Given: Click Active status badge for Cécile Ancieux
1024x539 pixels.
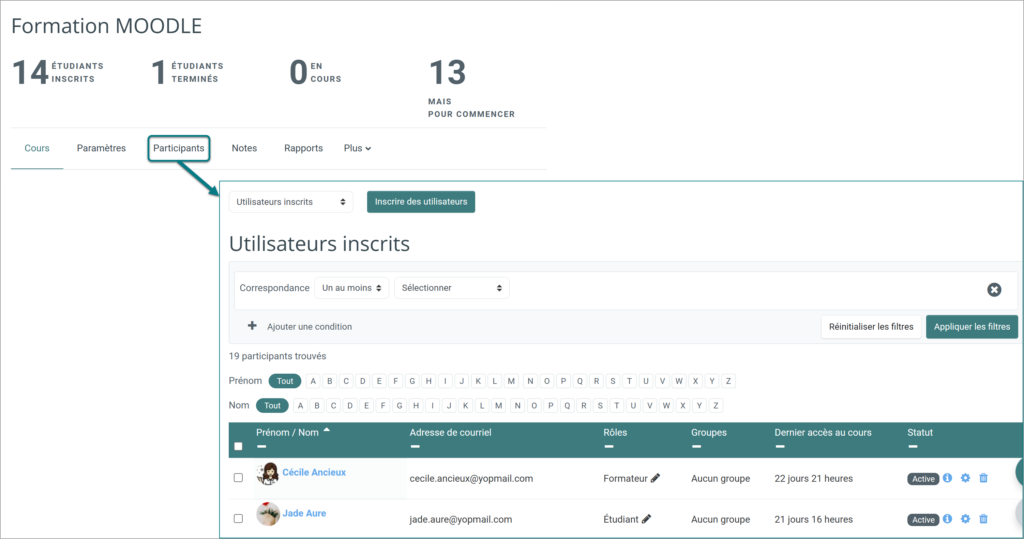Looking at the screenshot, I should click(923, 479).
